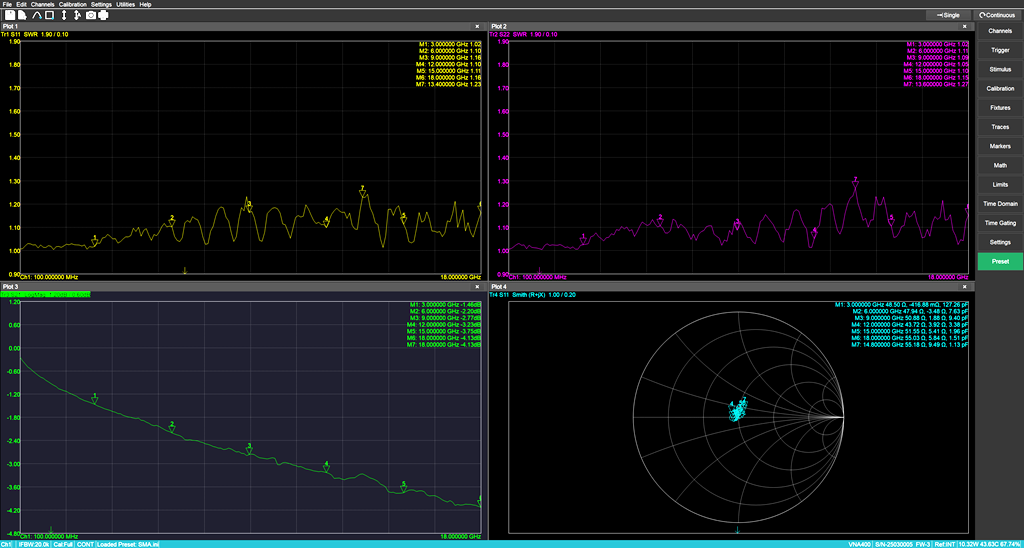Select marker 5 triangle in Plot 3
This screenshot has height=548, width=1024.
coord(404,487)
